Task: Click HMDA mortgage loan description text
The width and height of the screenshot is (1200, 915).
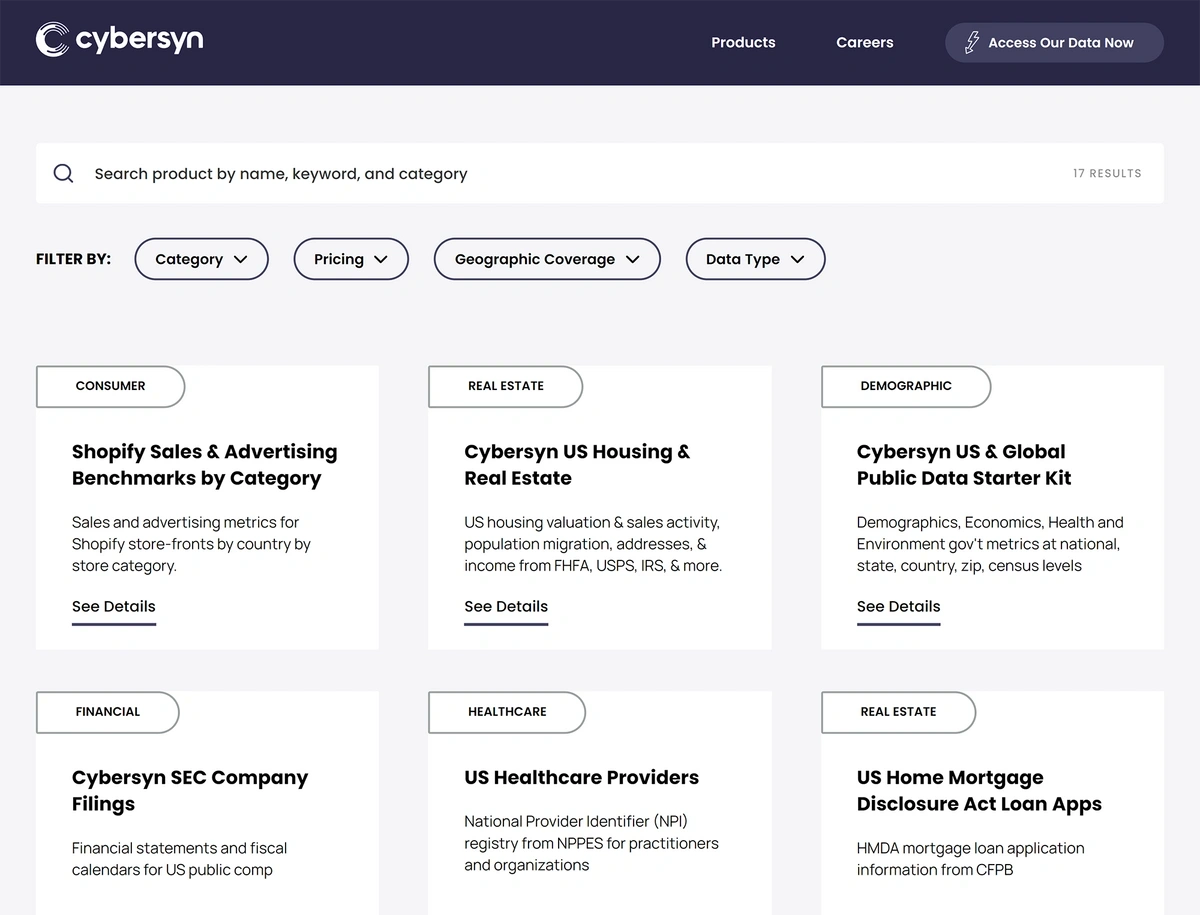Action: (970, 859)
